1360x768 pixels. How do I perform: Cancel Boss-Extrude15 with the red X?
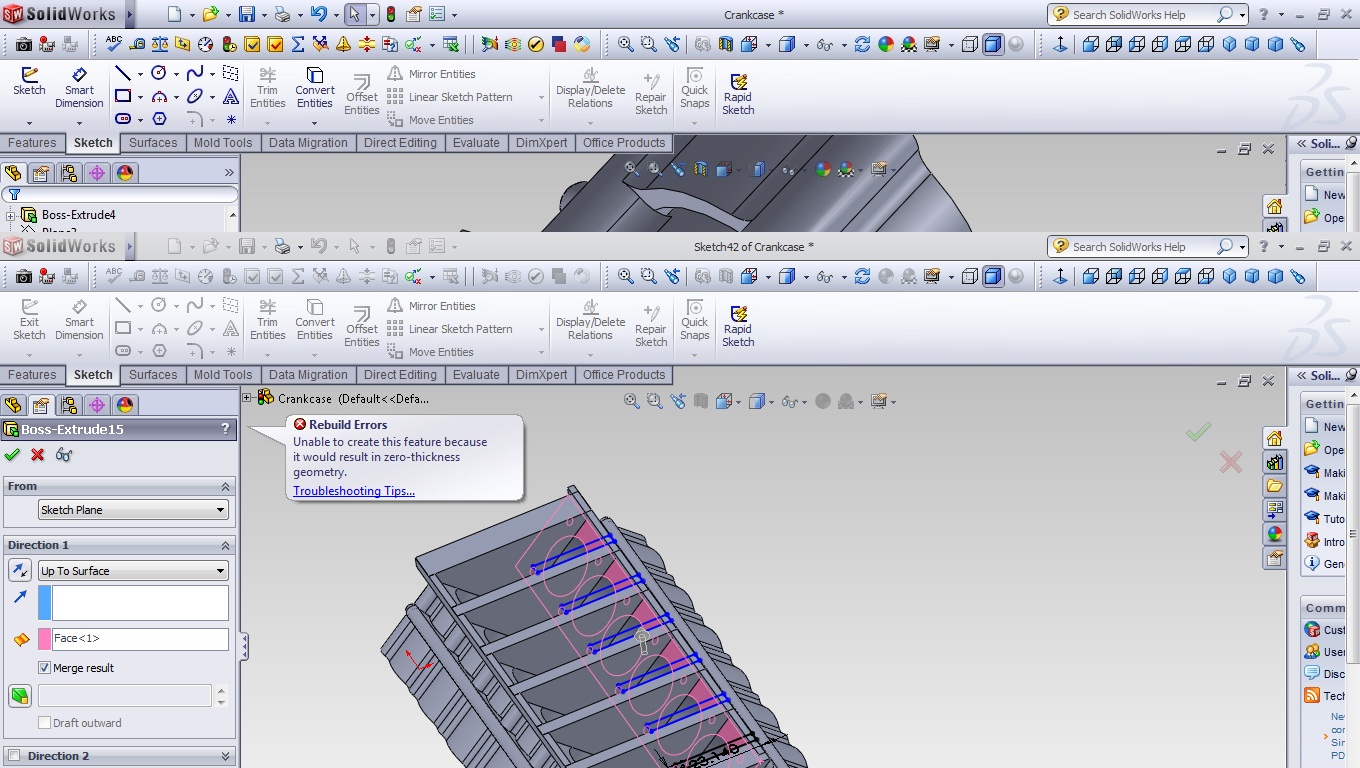click(x=38, y=455)
